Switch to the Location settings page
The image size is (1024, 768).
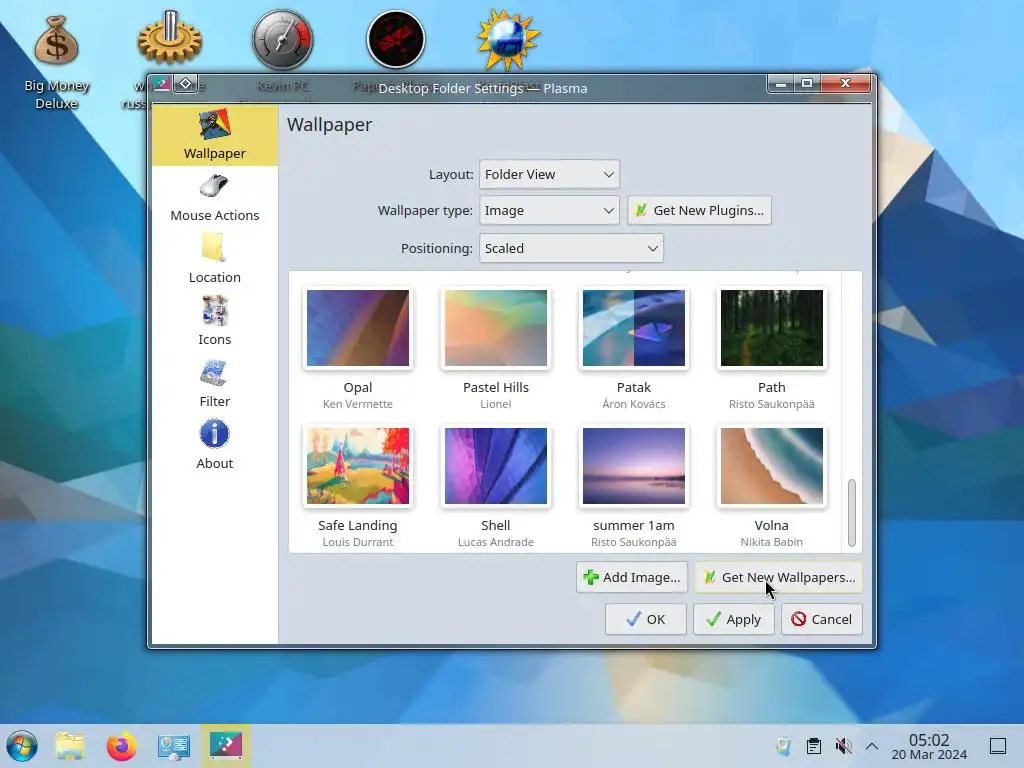tap(215, 260)
